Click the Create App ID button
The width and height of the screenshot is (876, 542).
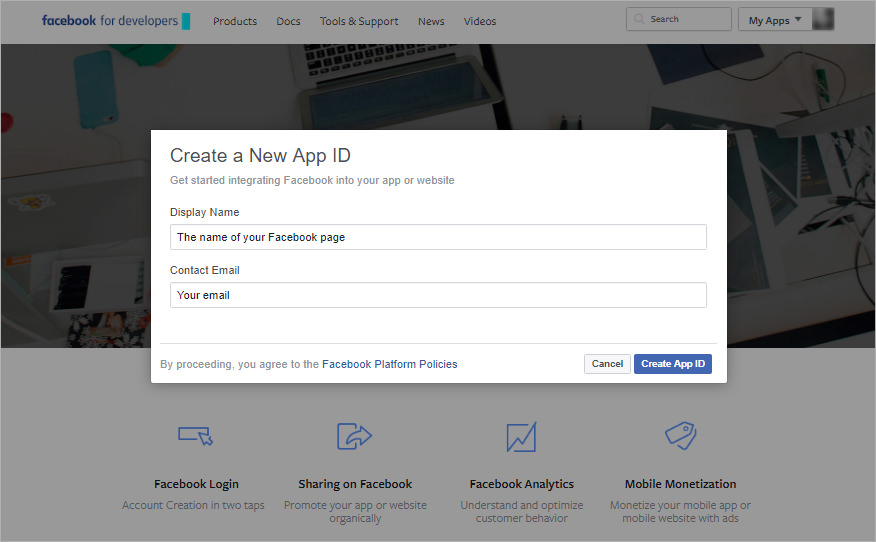[673, 364]
